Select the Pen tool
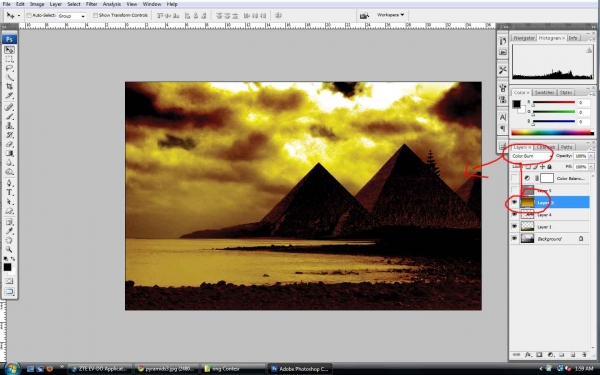 9,183
